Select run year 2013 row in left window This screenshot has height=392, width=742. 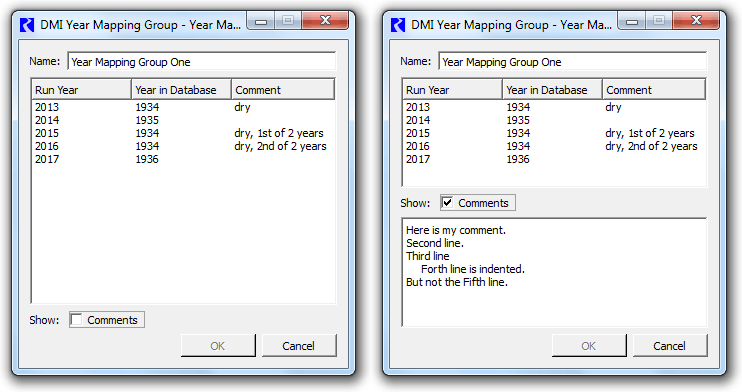pos(183,107)
